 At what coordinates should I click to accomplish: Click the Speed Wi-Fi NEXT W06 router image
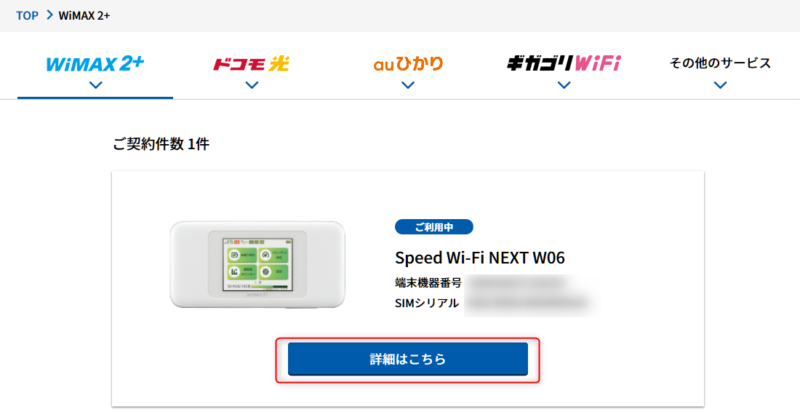coord(258,264)
